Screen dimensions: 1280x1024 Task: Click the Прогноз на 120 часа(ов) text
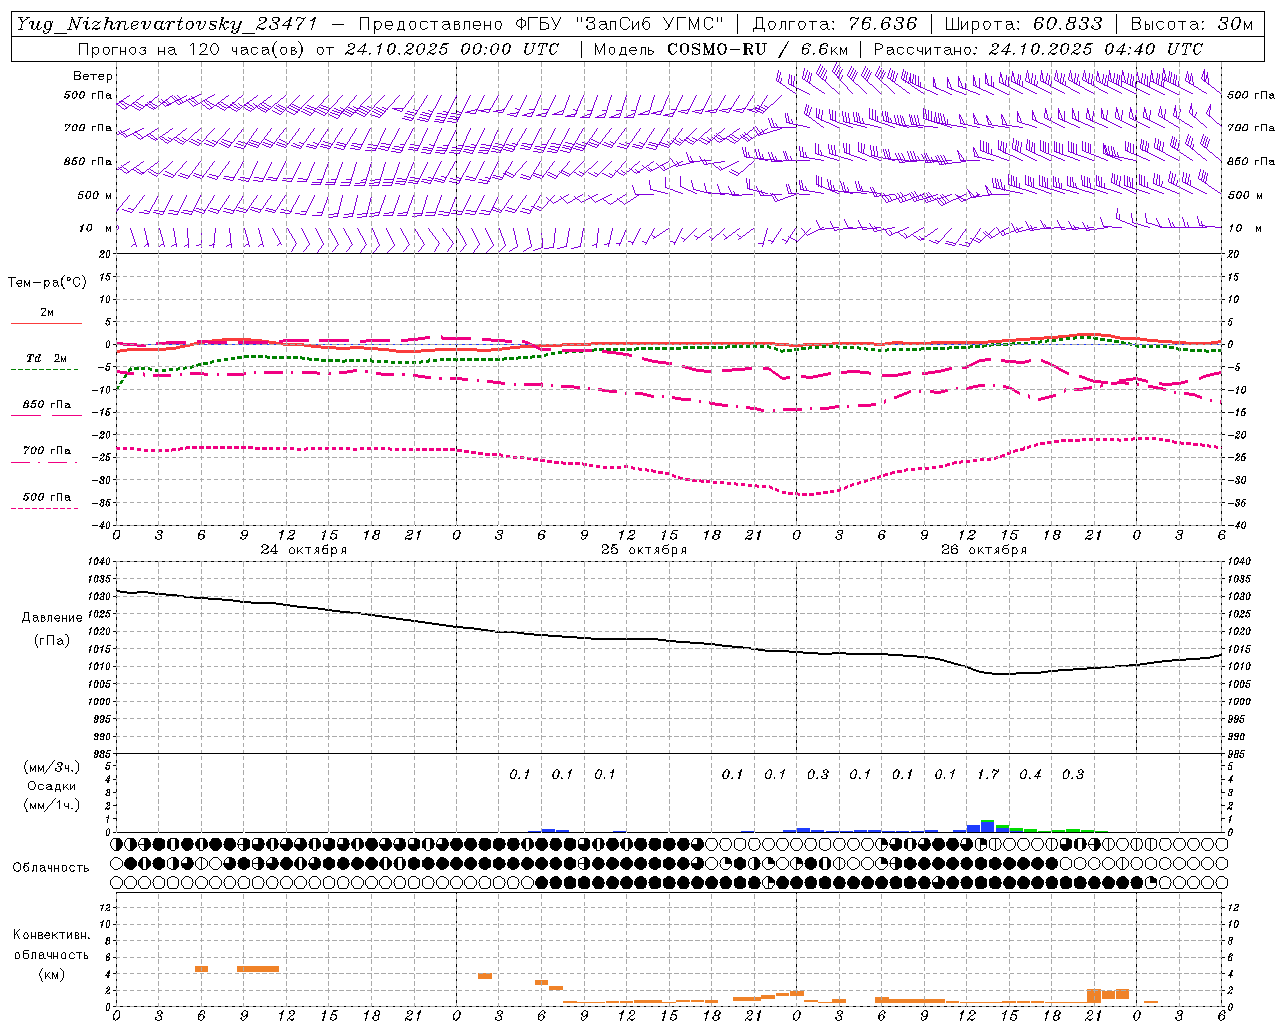pyautogui.click(x=191, y=49)
